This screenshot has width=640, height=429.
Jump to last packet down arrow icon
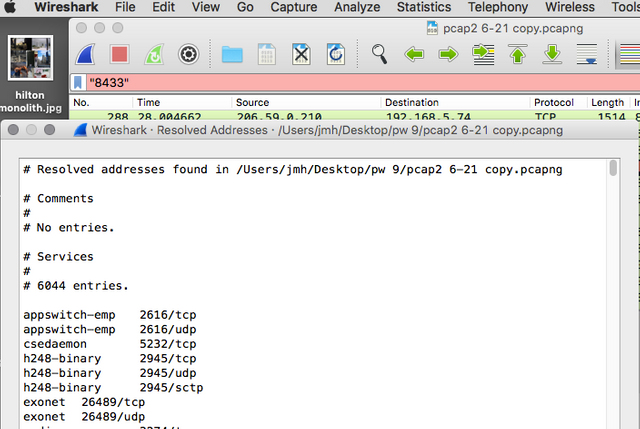[x=552, y=54]
